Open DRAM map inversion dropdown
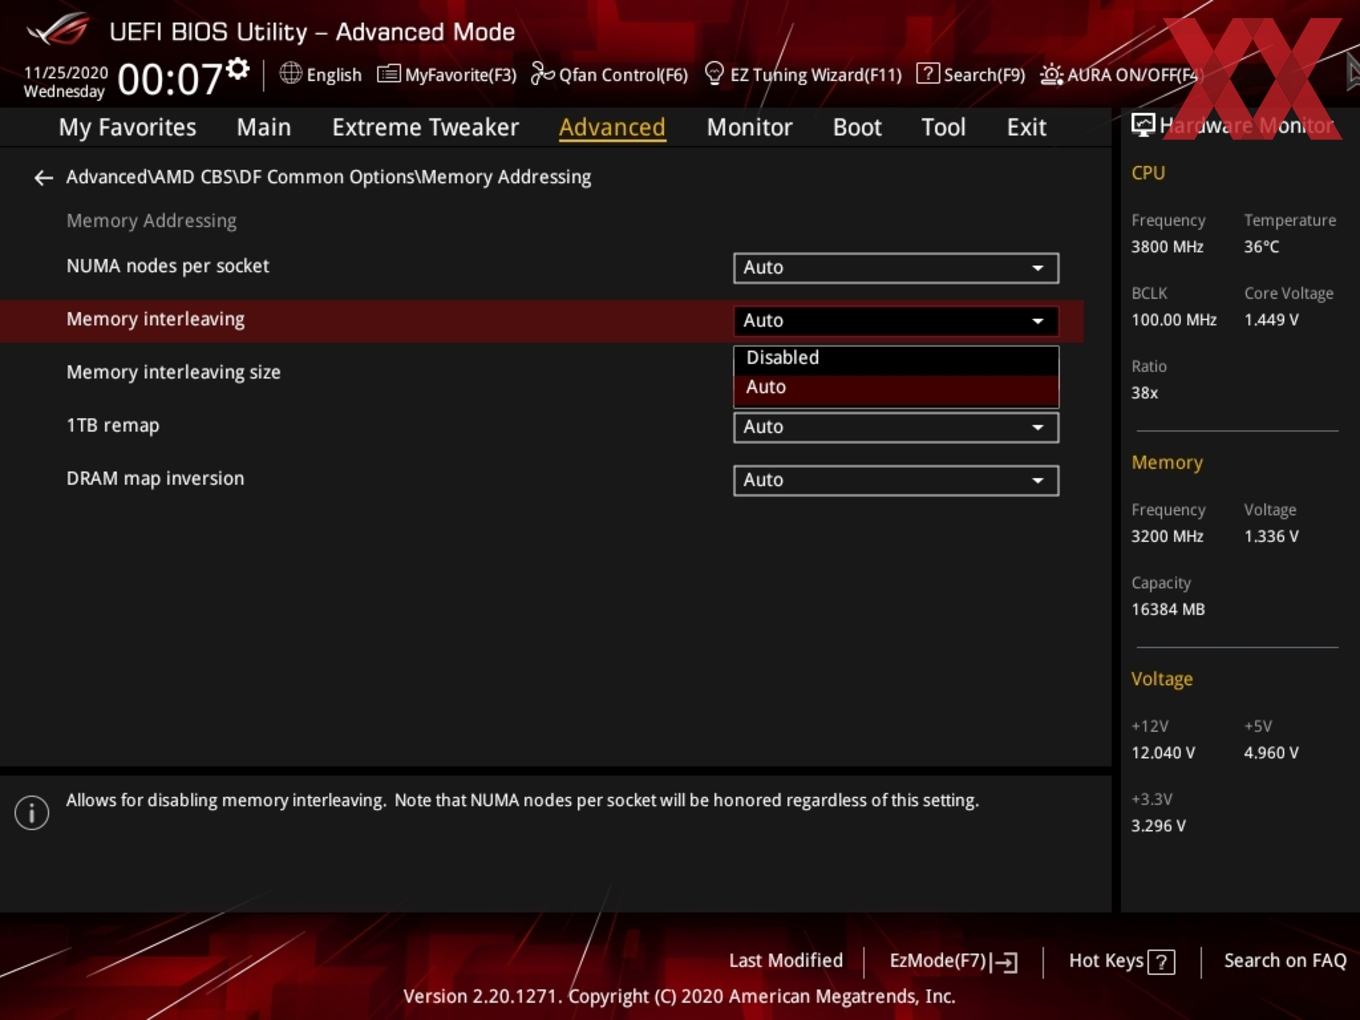Viewport: 1360px width, 1020px height. click(x=896, y=480)
